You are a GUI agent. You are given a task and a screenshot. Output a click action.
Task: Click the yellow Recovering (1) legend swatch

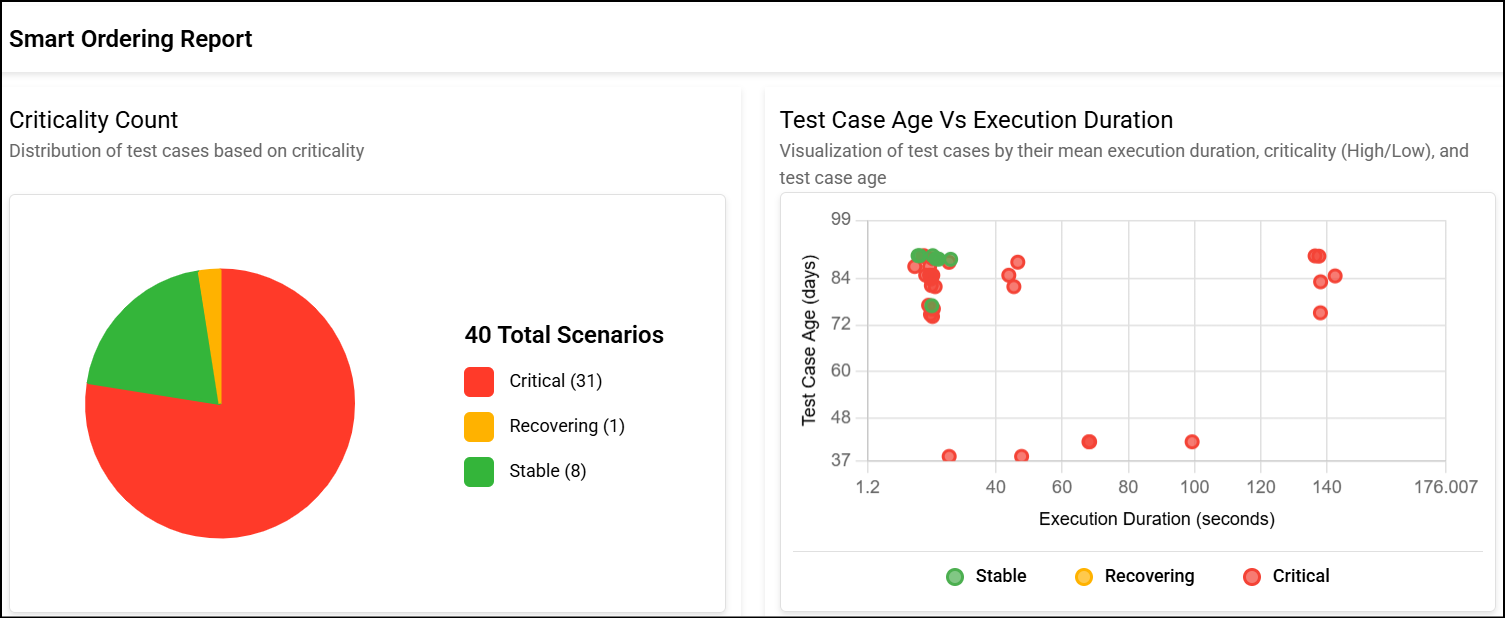point(479,426)
